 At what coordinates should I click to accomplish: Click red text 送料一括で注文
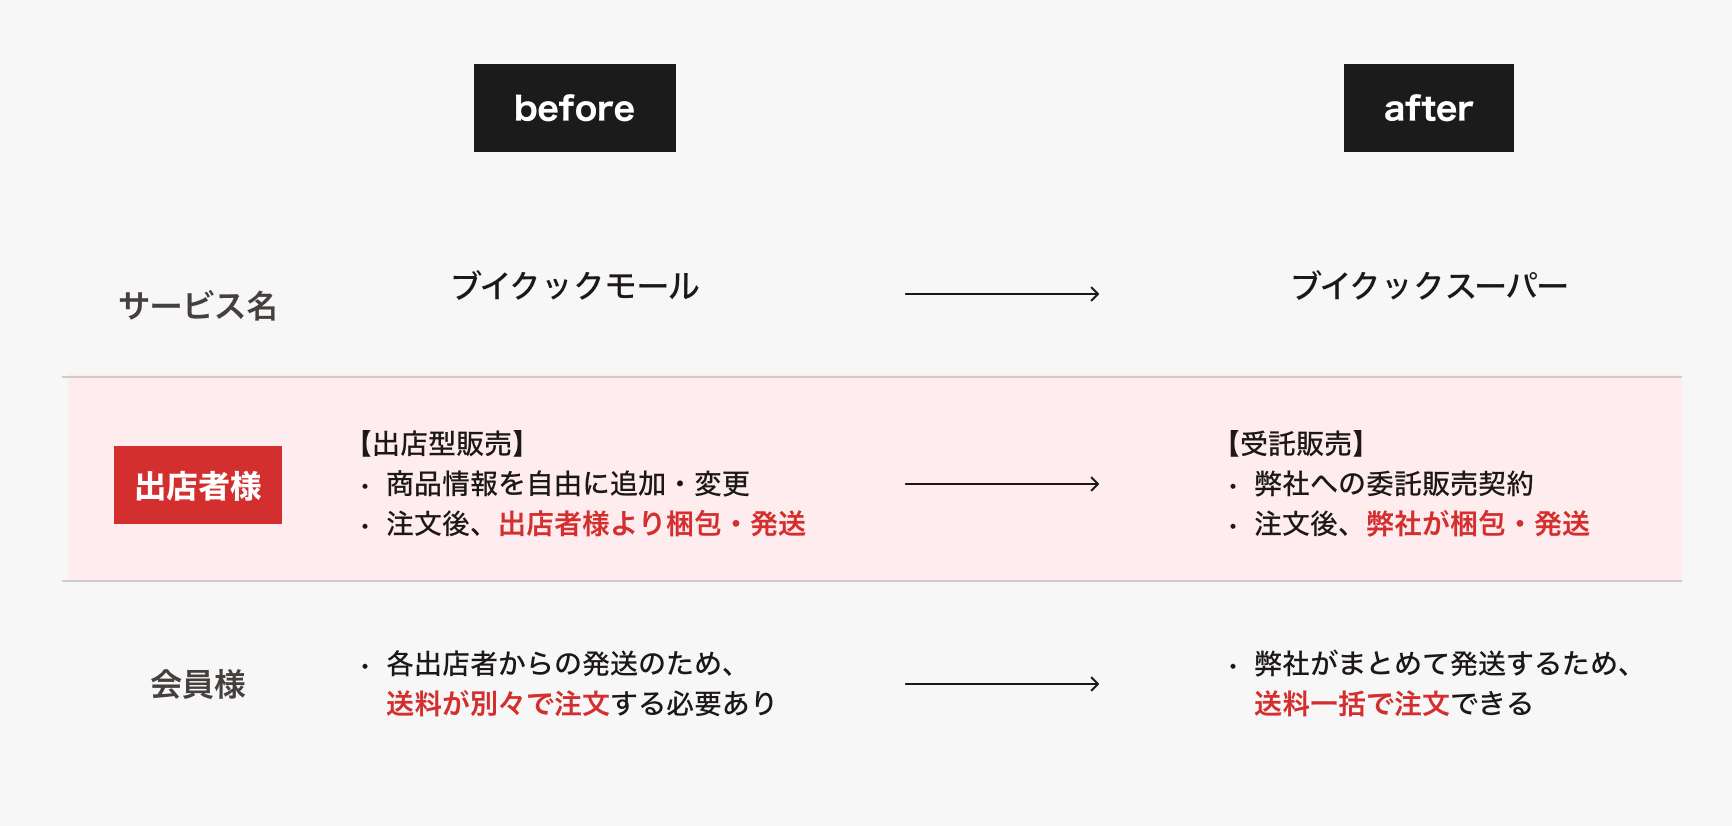click(x=1352, y=704)
